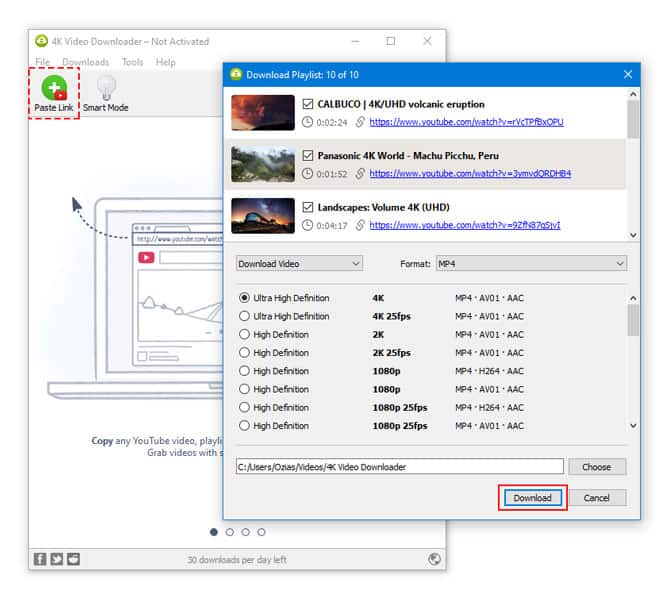Screen dimensions: 669x600
Task: Click the quality list scrollbar thumb
Action: (x=633, y=320)
